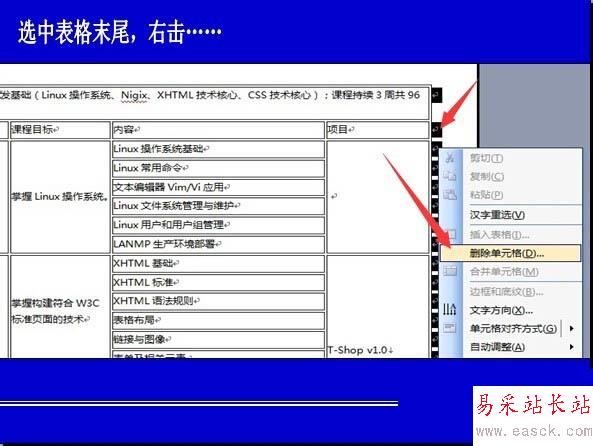Click the T-Shop v1.0 cell

point(377,307)
